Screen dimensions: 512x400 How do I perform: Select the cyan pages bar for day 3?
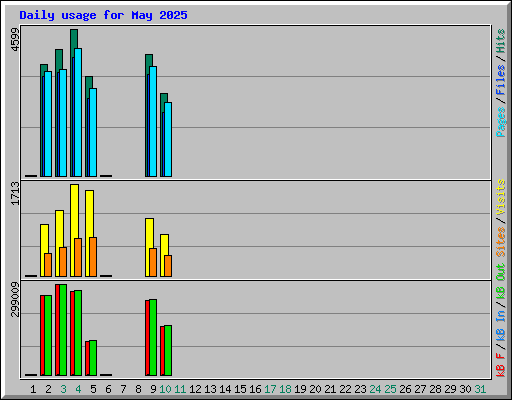pyautogui.click(x=63, y=123)
